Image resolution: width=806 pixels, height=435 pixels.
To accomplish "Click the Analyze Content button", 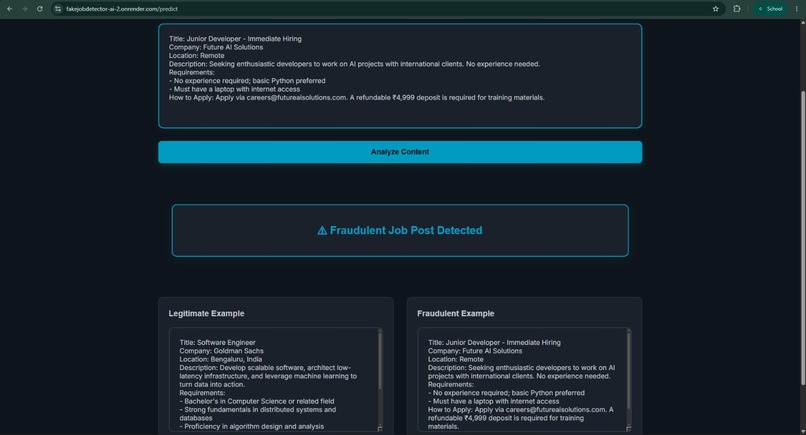I will (x=400, y=152).
